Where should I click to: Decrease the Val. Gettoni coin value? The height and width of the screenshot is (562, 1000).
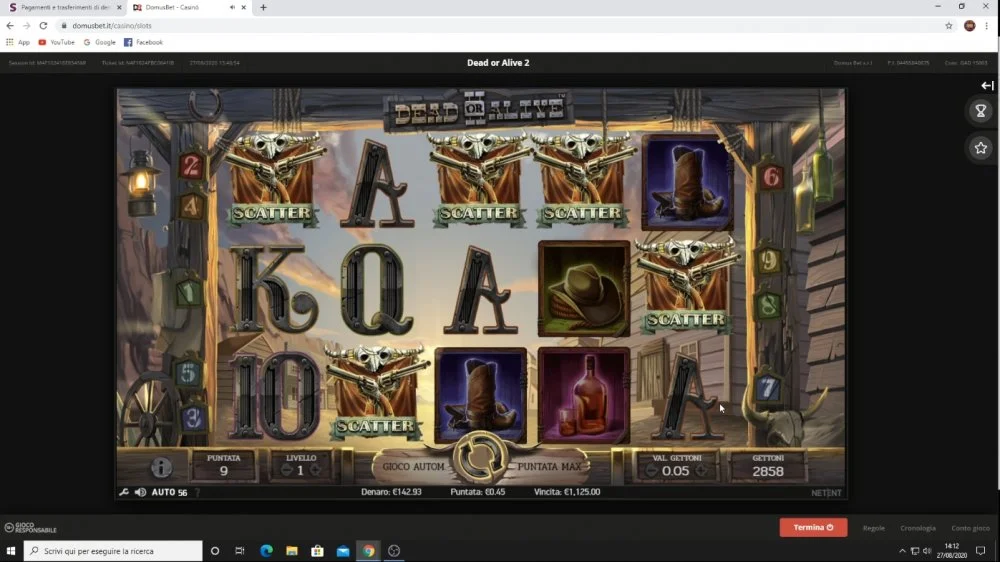point(651,471)
